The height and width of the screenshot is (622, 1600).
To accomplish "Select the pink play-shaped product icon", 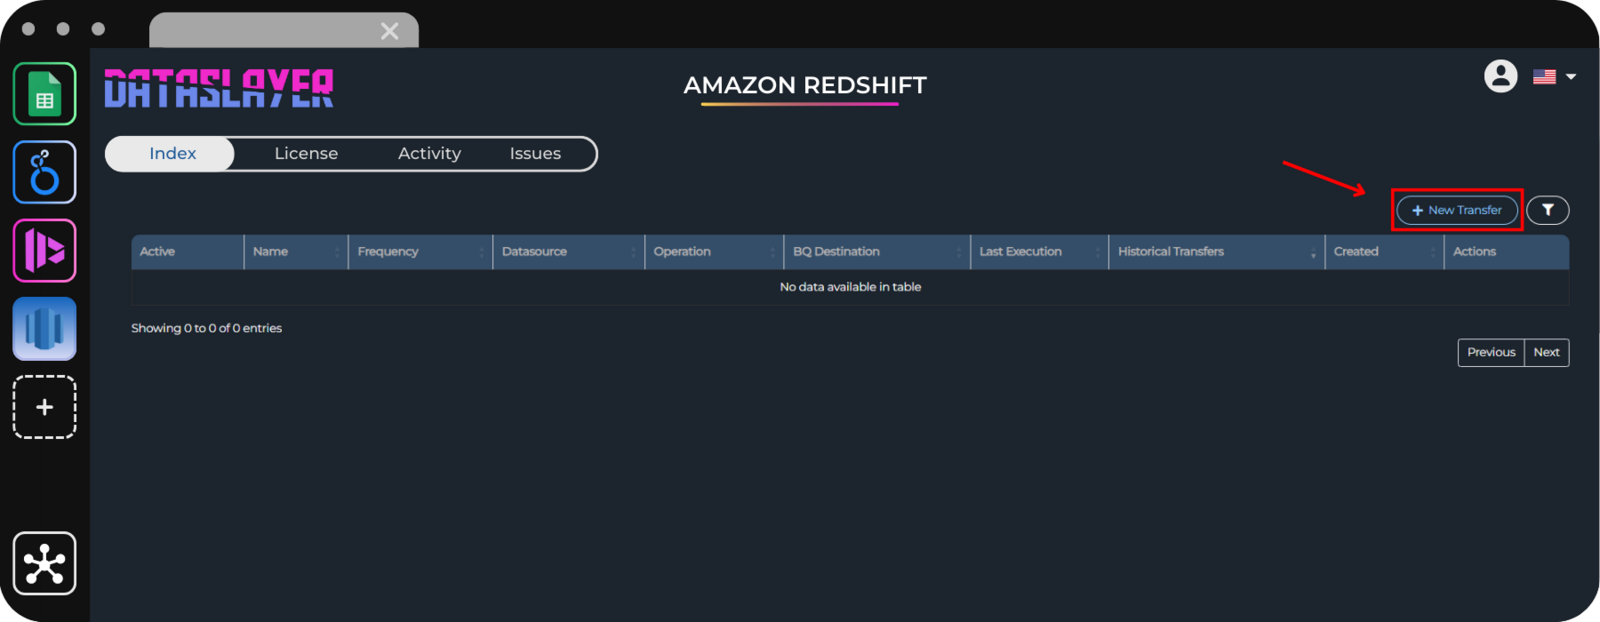I will 44,250.
